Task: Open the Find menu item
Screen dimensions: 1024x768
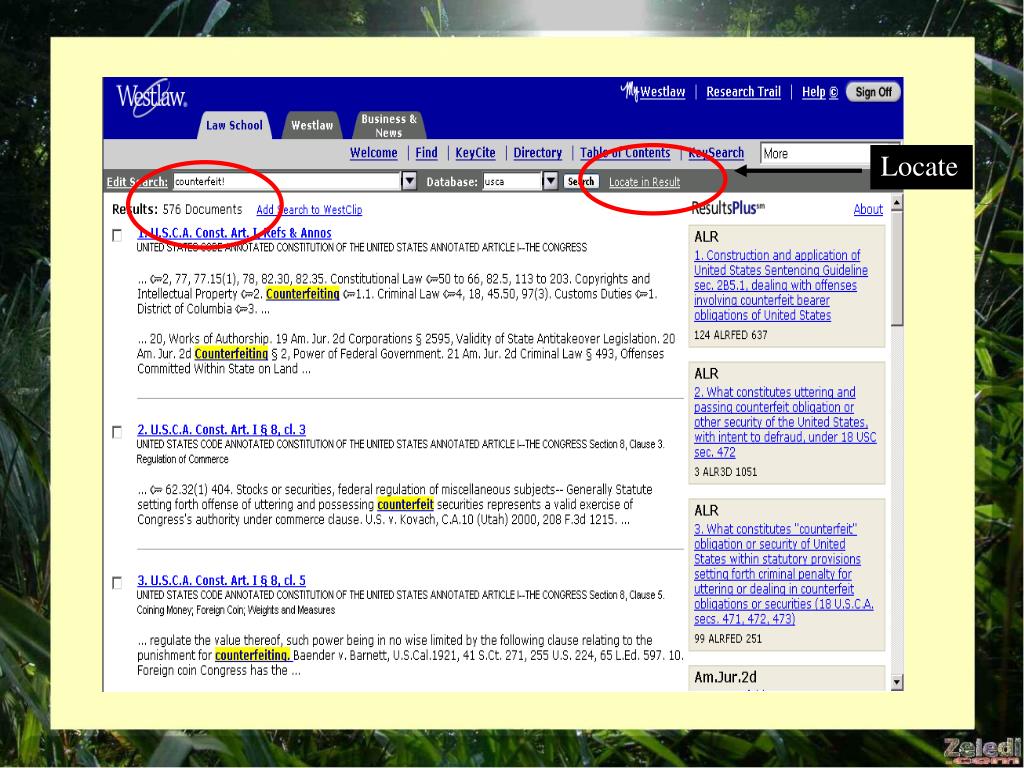Action: (x=426, y=153)
